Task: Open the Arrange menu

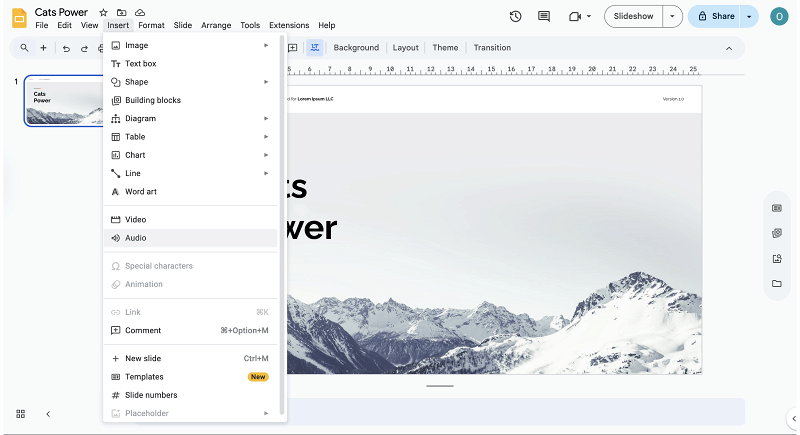Action: [216, 25]
